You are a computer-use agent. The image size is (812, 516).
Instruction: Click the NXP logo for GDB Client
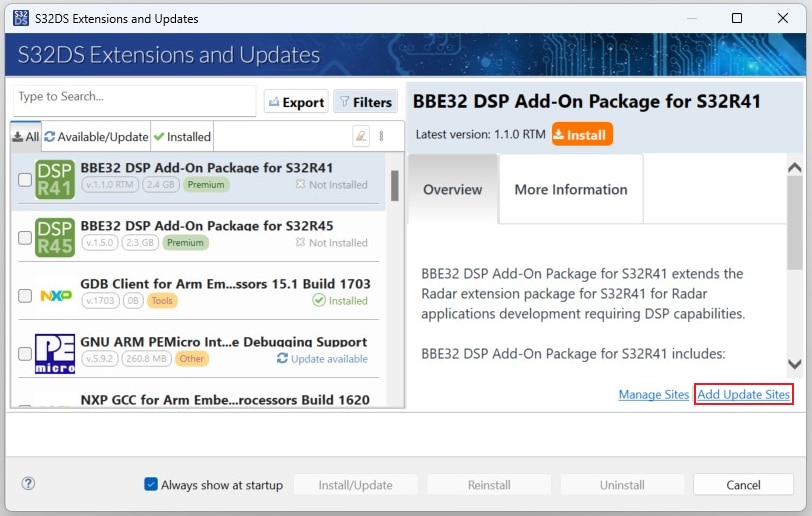pos(55,296)
